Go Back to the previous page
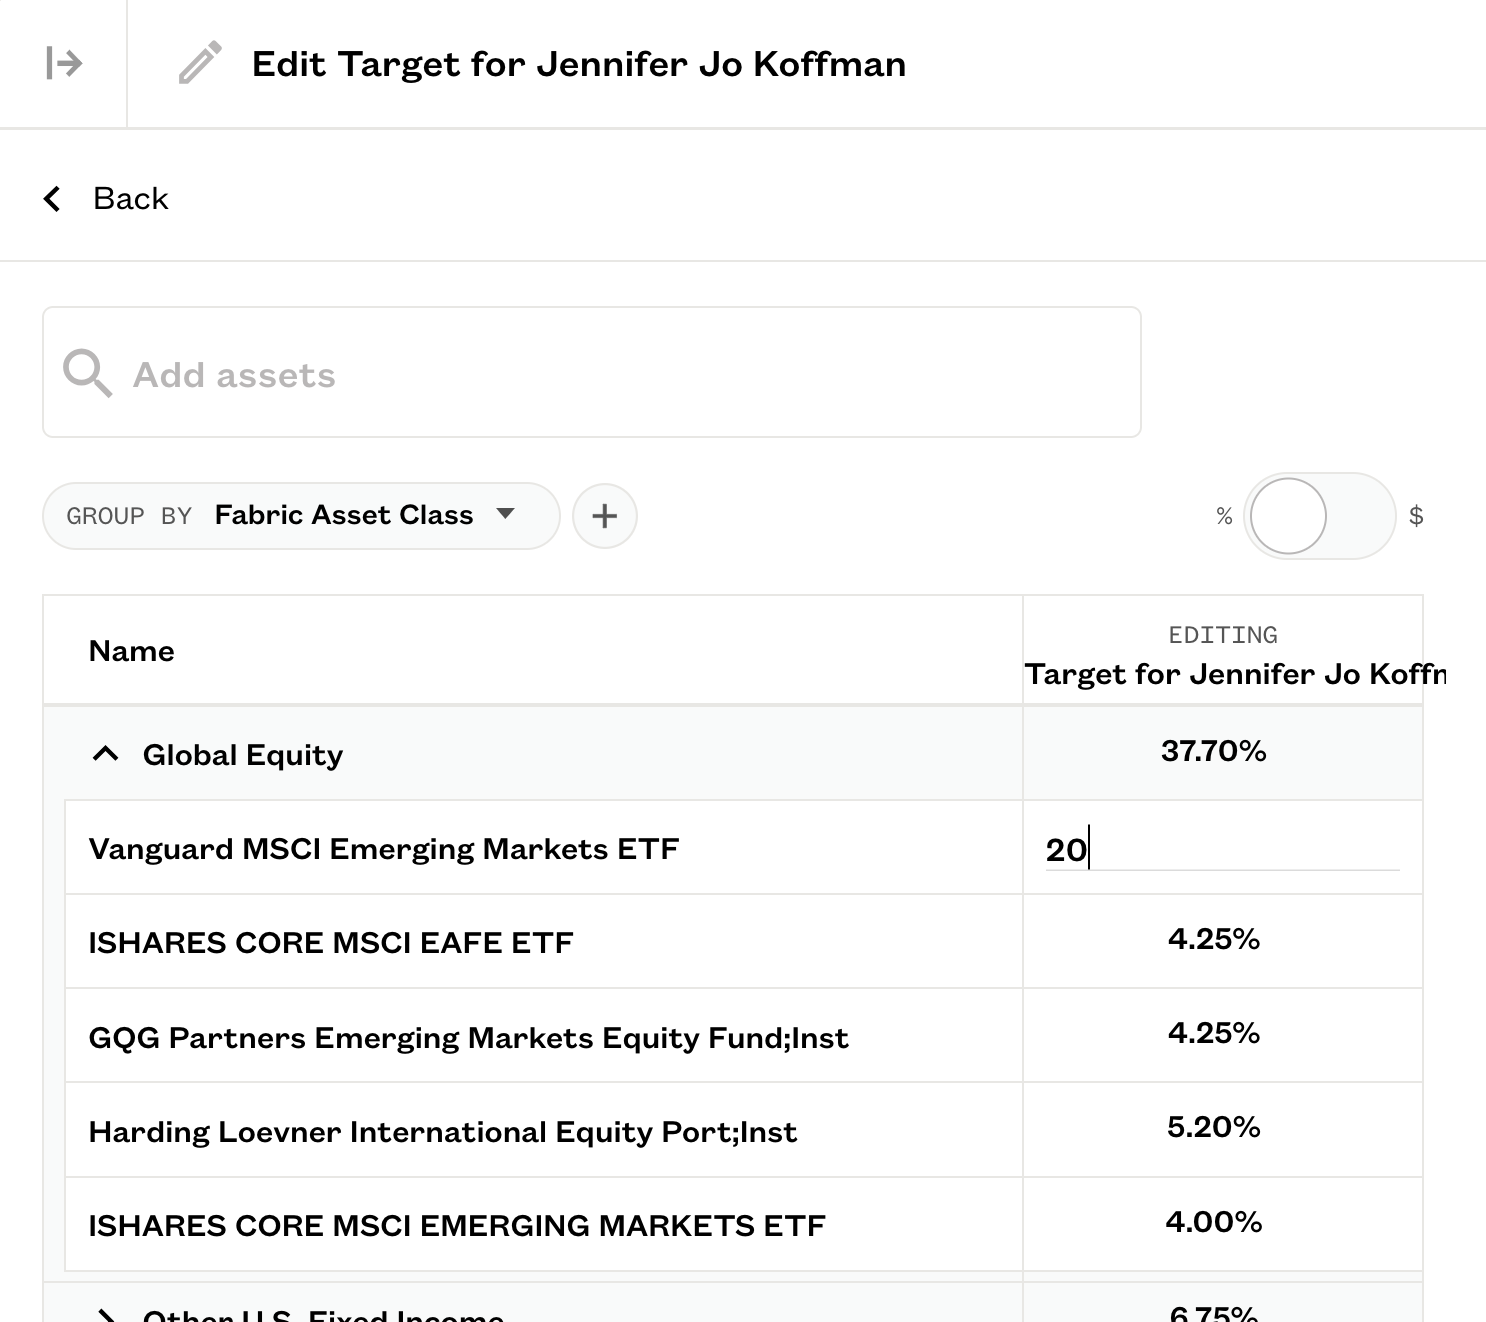Image resolution: width=1486 pixels, height=1322 pixels. [x=130, y=199]
